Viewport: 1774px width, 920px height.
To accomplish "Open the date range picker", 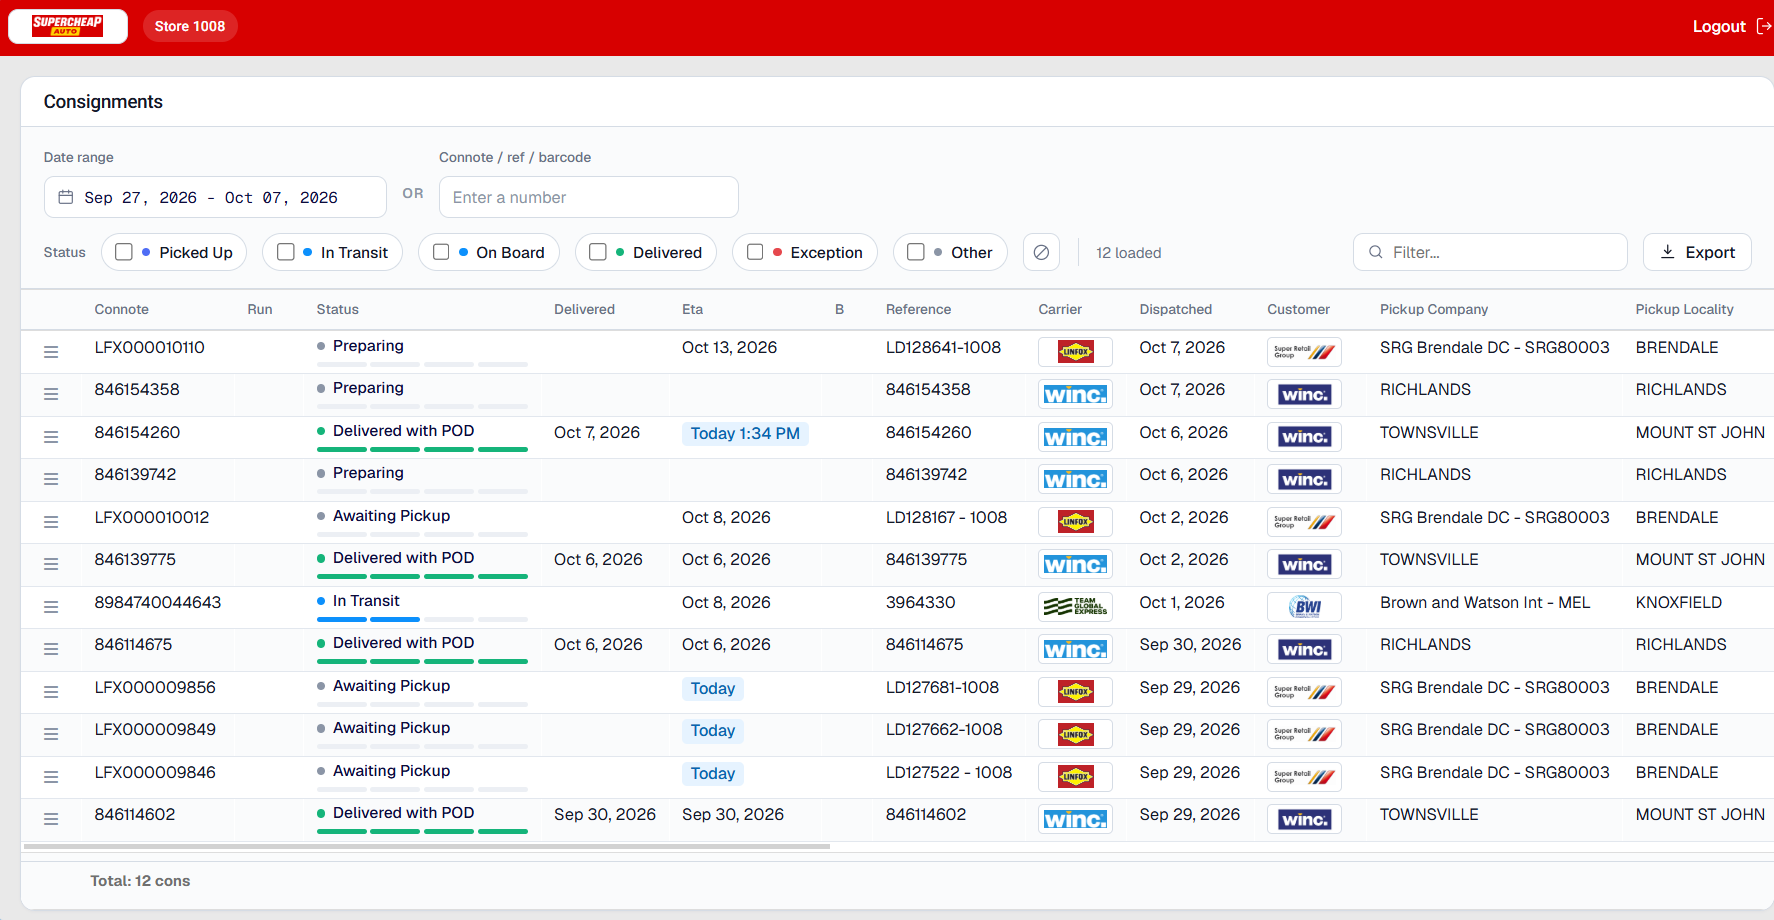I will click(x=215, y=197).
